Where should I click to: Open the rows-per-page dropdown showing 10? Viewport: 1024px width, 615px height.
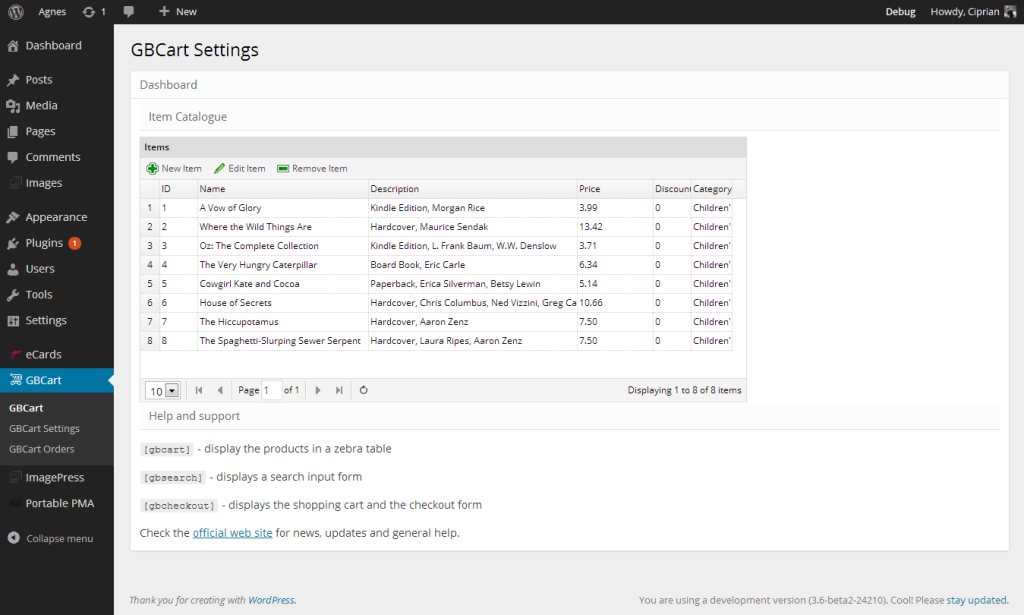pyautogui.click(x=172, y=391)
